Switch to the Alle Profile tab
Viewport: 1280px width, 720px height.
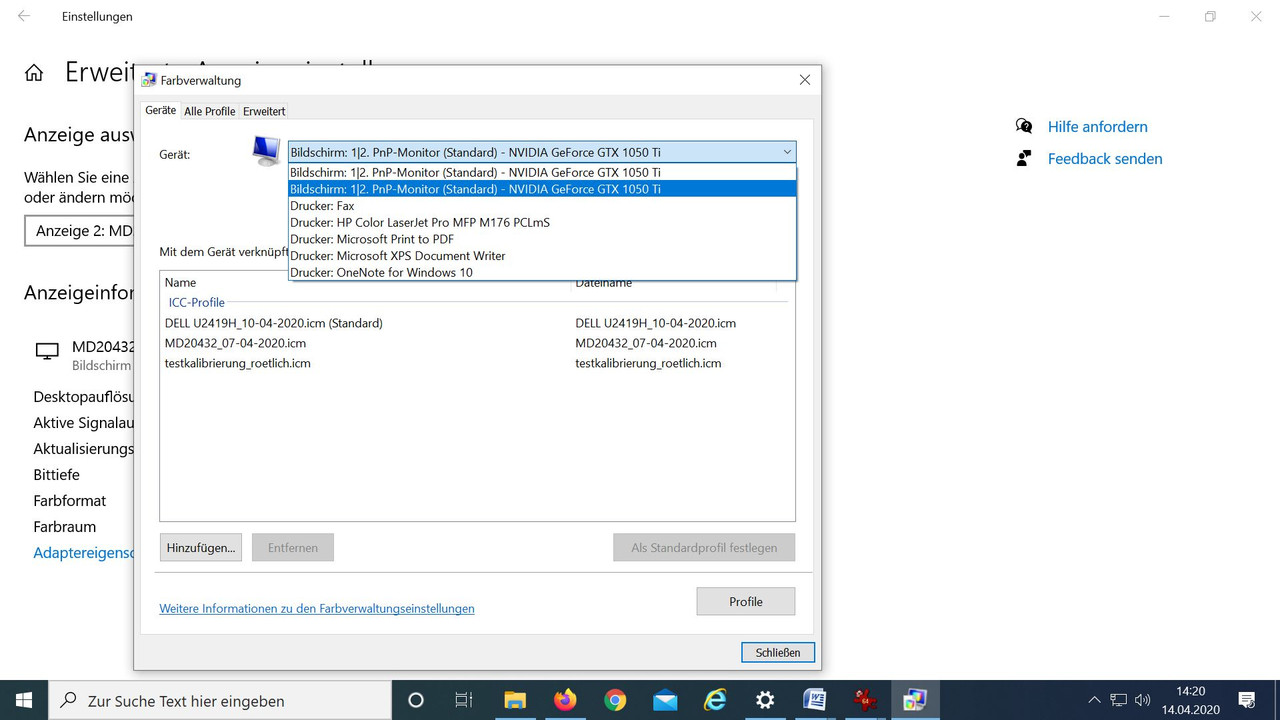click(x=210, y=111)
